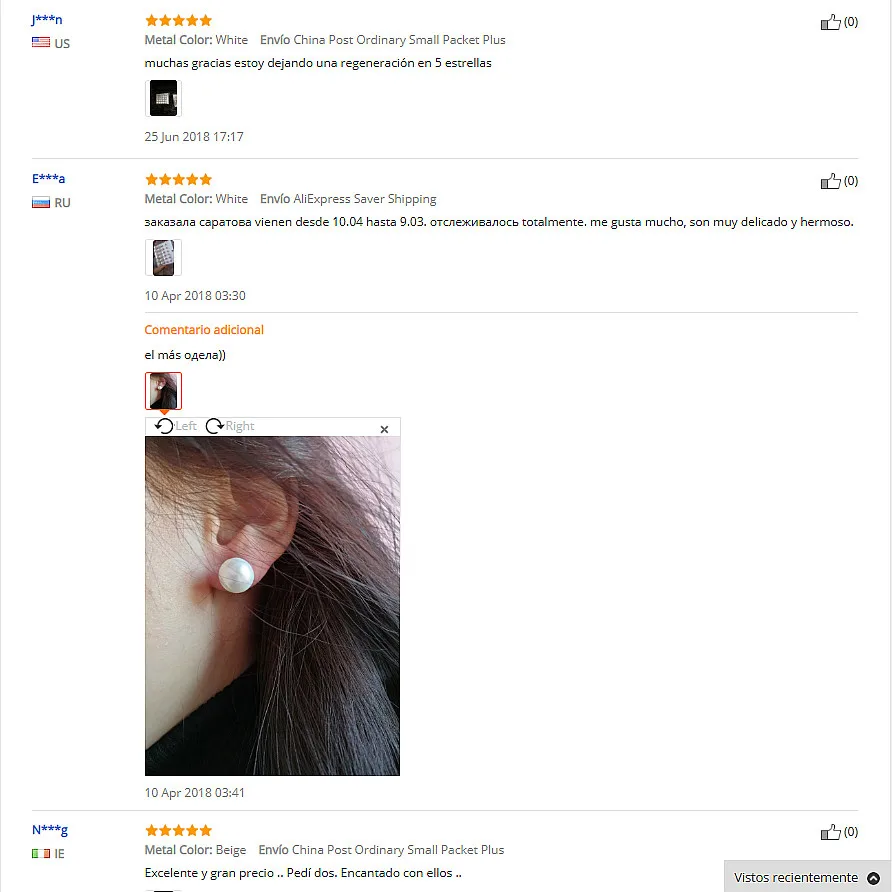This screenshot has height=892, width=892.
Task: Click thumbs-up icon on E***a's review
Action: [830, 181]
